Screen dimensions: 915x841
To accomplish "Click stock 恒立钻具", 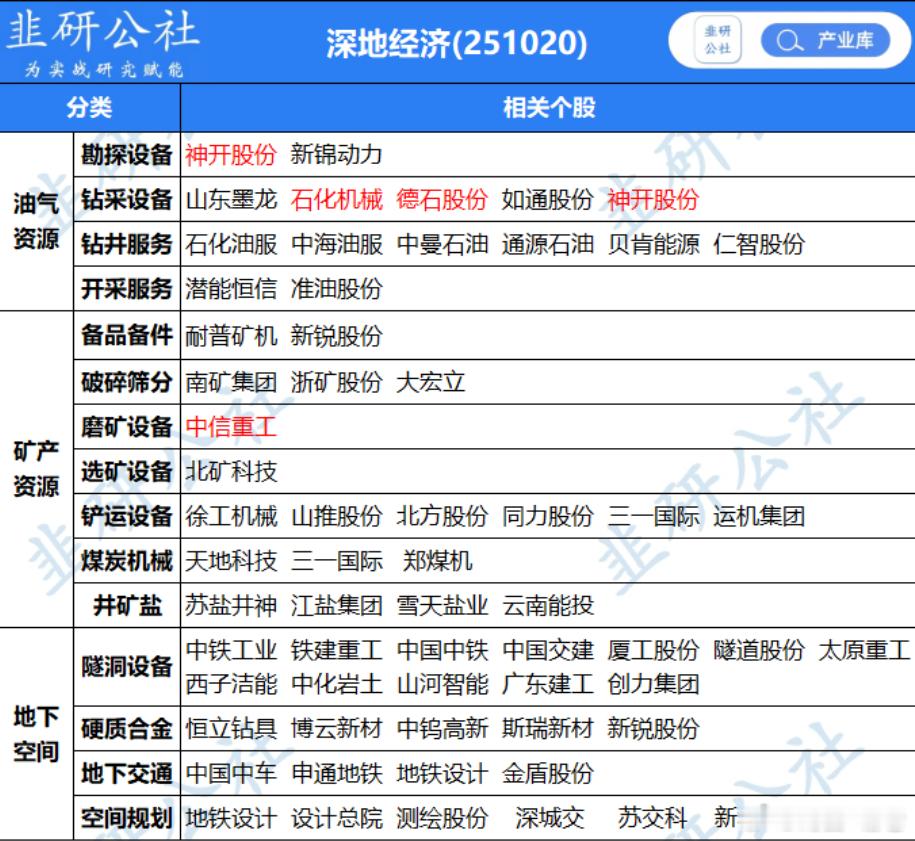I will (231, 729).
